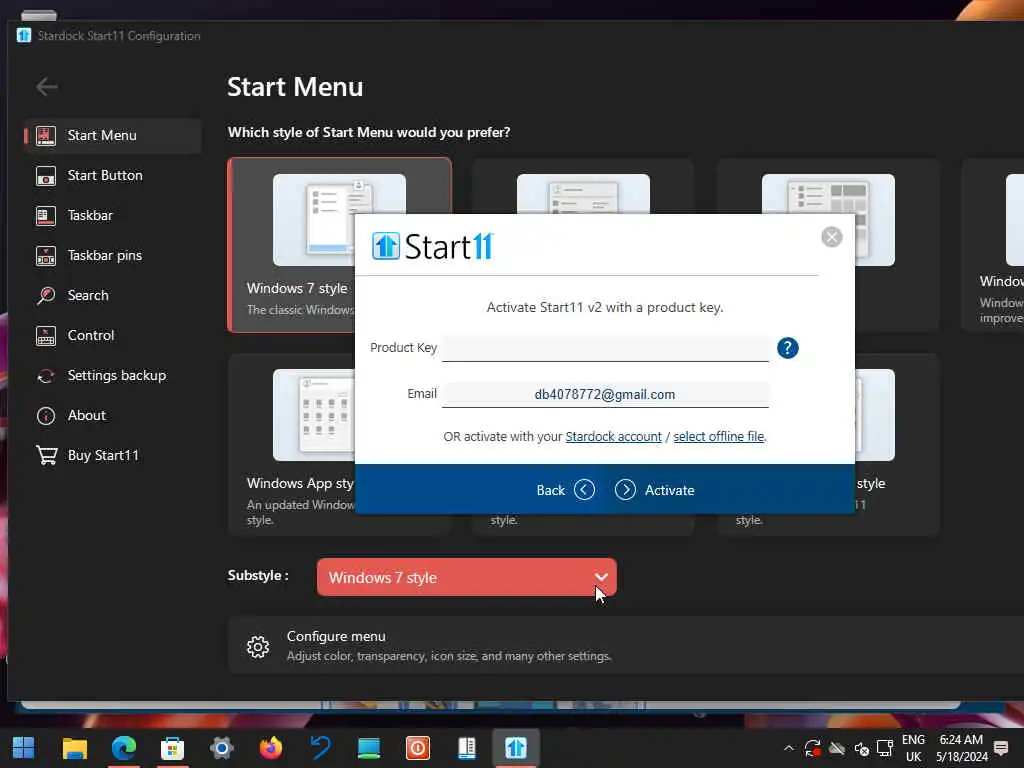Open File Explorer from the taskbar
The width and height of the screenshot is (1024, 768).
[74, 748]
